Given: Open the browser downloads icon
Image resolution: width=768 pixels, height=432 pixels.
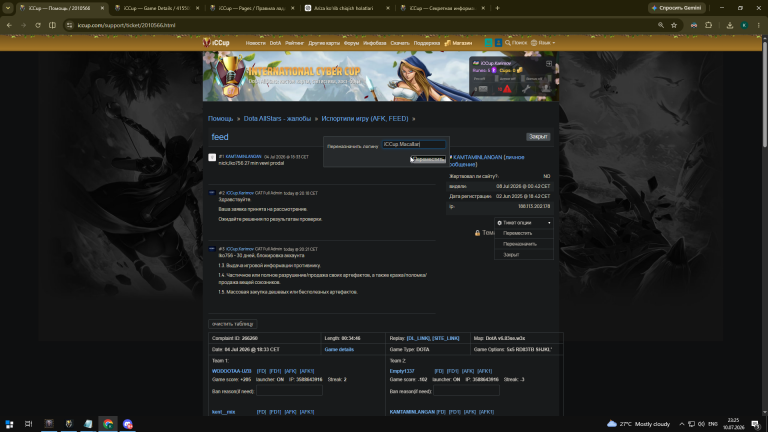Looking at the screenshot, I should (x=730, y=25).
